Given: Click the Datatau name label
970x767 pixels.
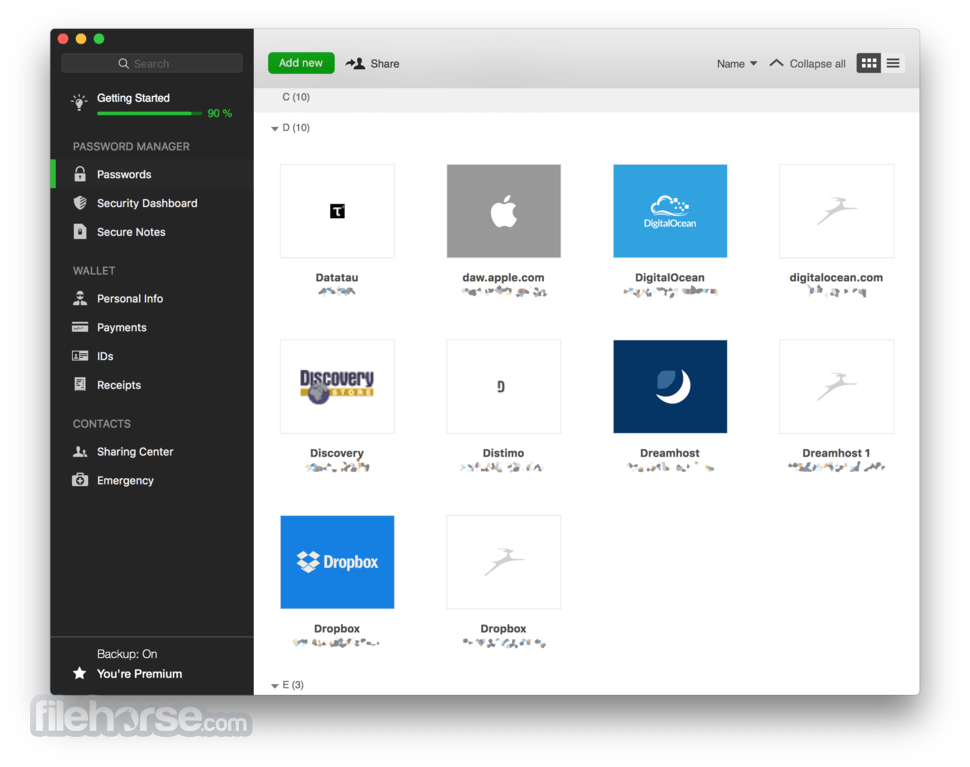Looking at the screenshot, I should [x=337, y=277].
